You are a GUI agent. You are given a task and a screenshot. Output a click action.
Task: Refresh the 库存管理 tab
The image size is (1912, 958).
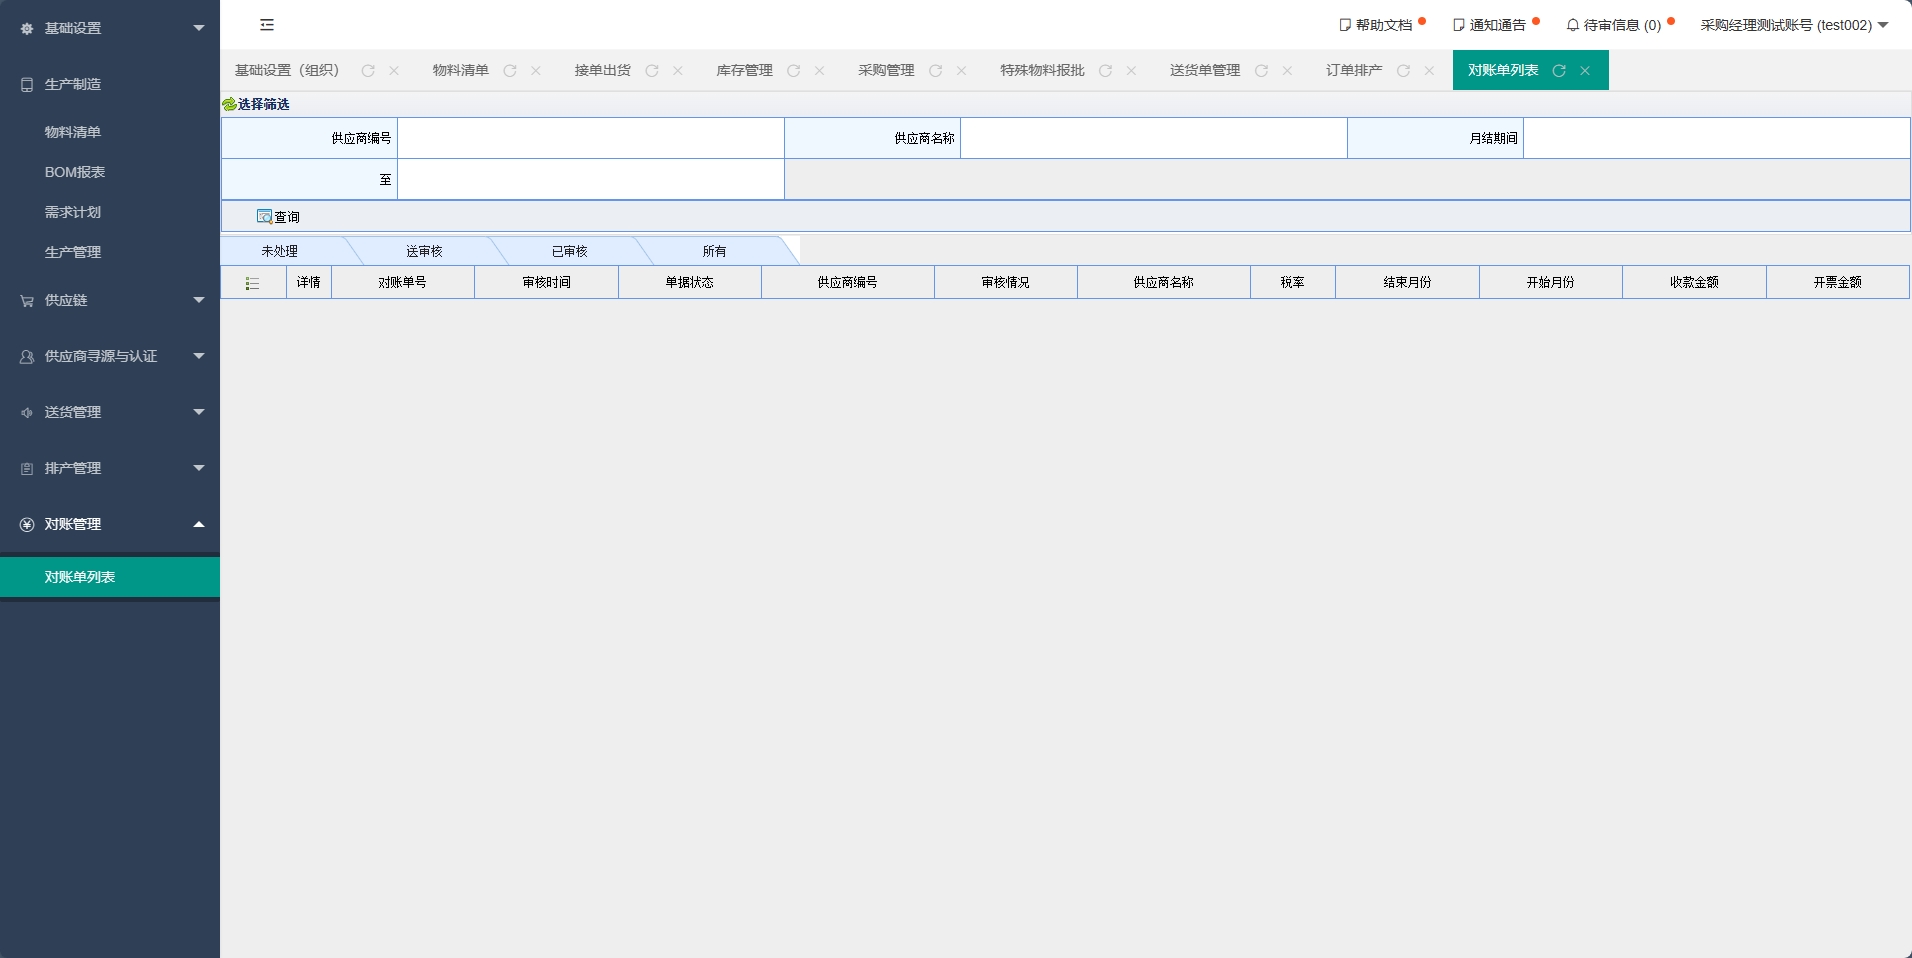coord(794,71)
